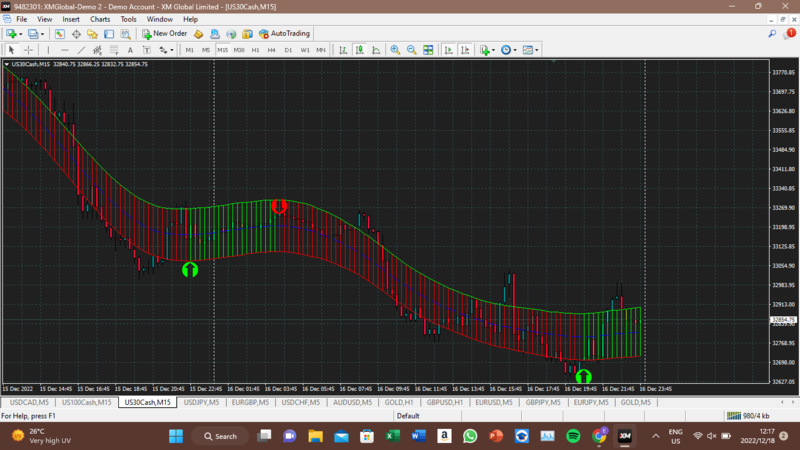Click the red down-arrow signal on chart

pyautogui.click(x=280, y=206)
